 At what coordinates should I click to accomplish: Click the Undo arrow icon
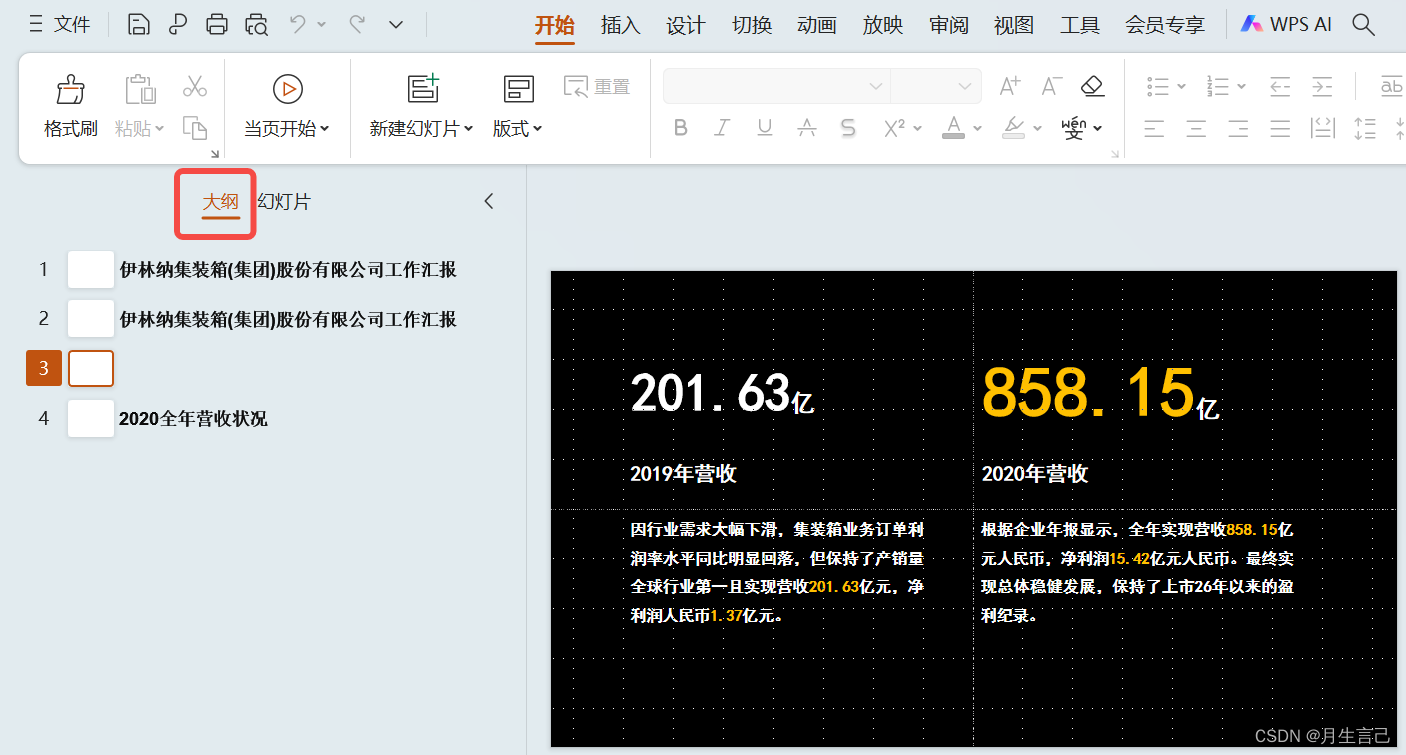pos(297,24)
